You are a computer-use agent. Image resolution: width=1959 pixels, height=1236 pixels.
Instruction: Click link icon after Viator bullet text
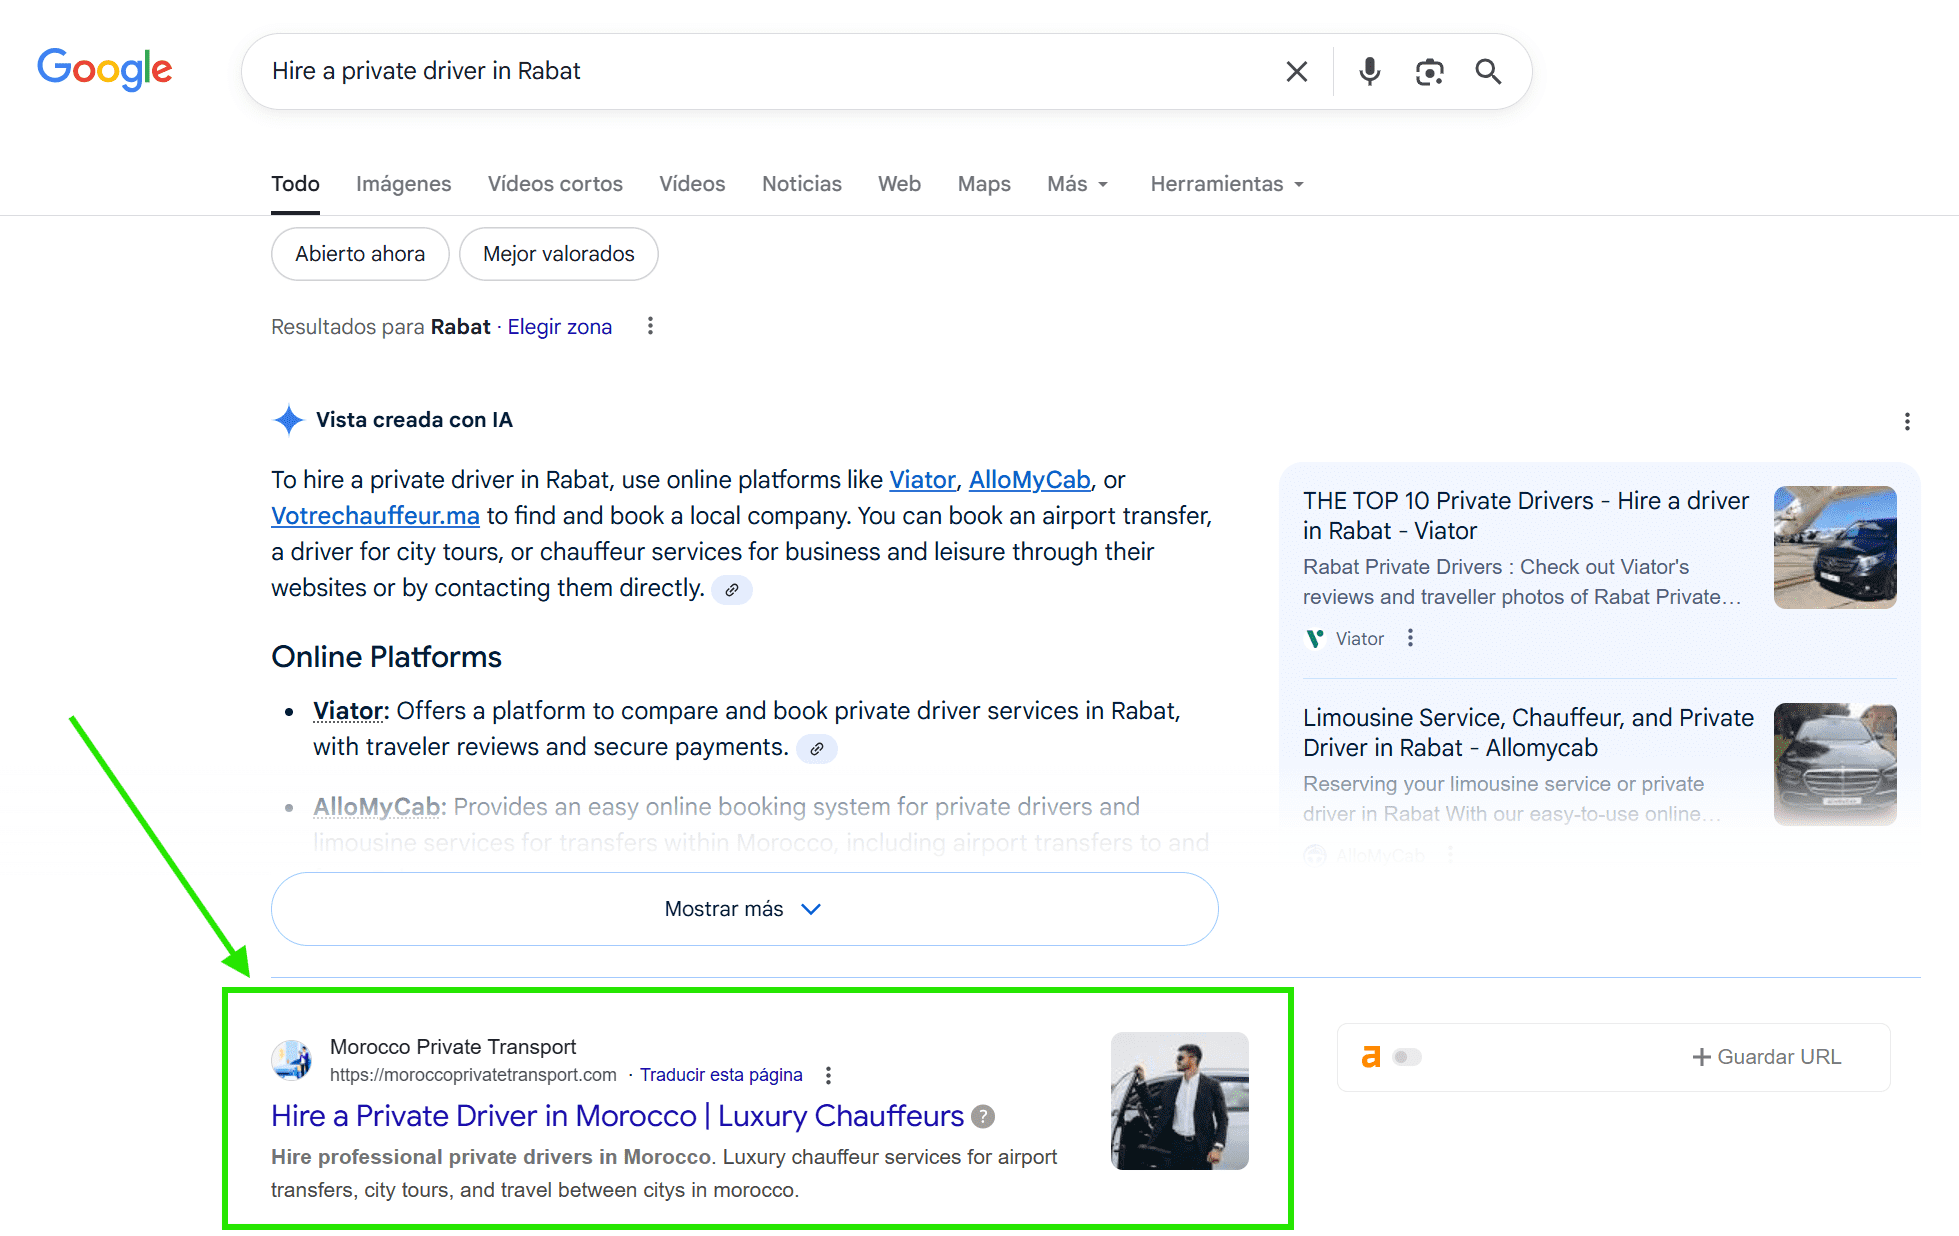pos(816,748)
